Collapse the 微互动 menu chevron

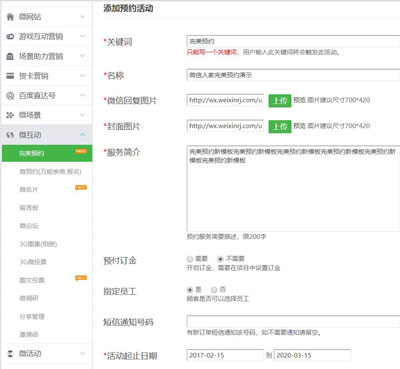click(x=82, y=134)
